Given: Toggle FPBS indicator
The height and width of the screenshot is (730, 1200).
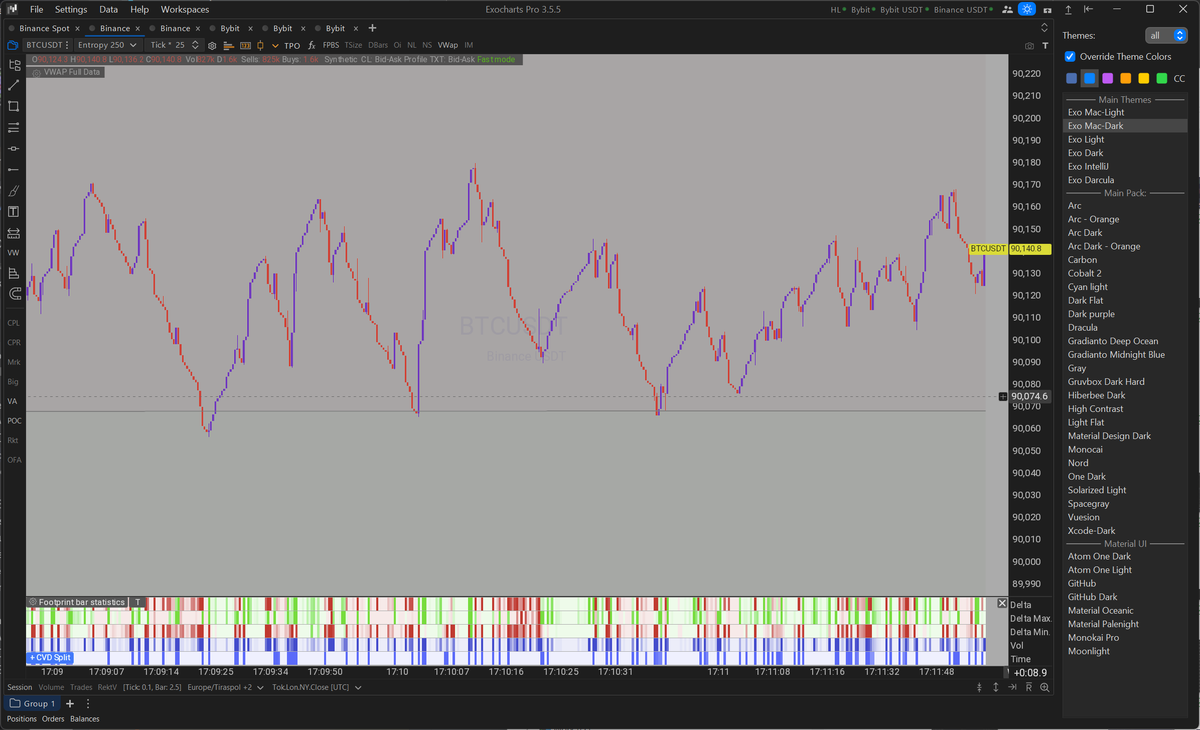Looking at the screenshot, I should click(x=330, y=45).
